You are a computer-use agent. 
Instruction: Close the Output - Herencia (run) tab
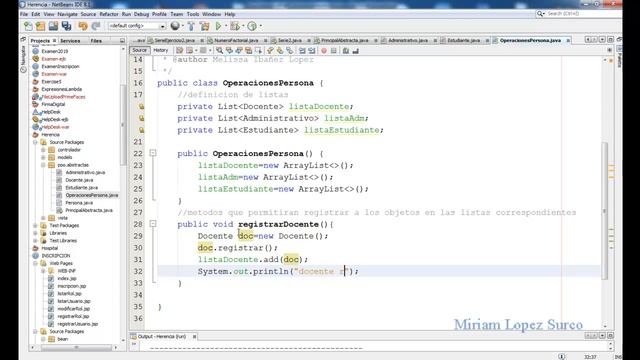pos(194,336)
